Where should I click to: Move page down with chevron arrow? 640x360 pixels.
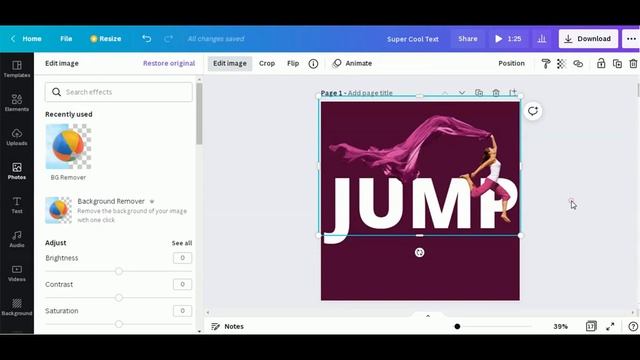[x=462, y=93]
